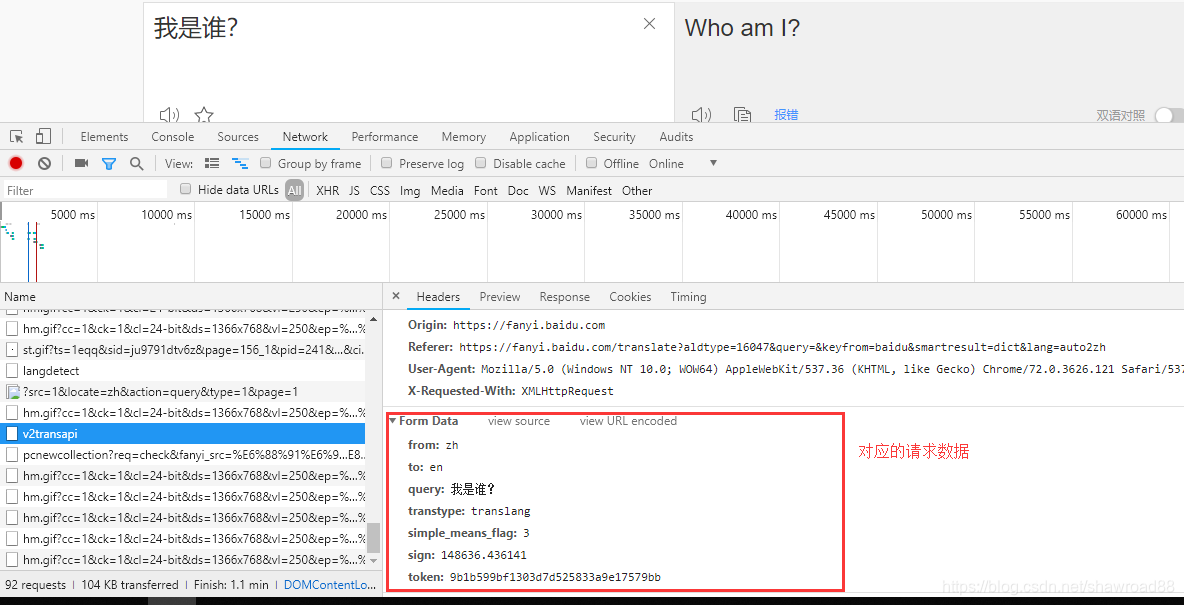
Task: Click the 报错 report error link
Action: click(786, 115)
